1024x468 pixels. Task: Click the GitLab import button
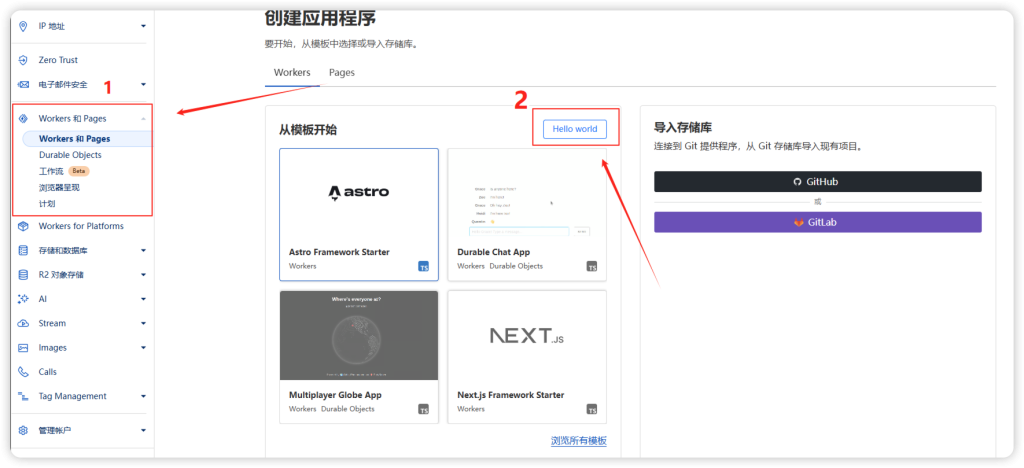(x=818, y=223)
